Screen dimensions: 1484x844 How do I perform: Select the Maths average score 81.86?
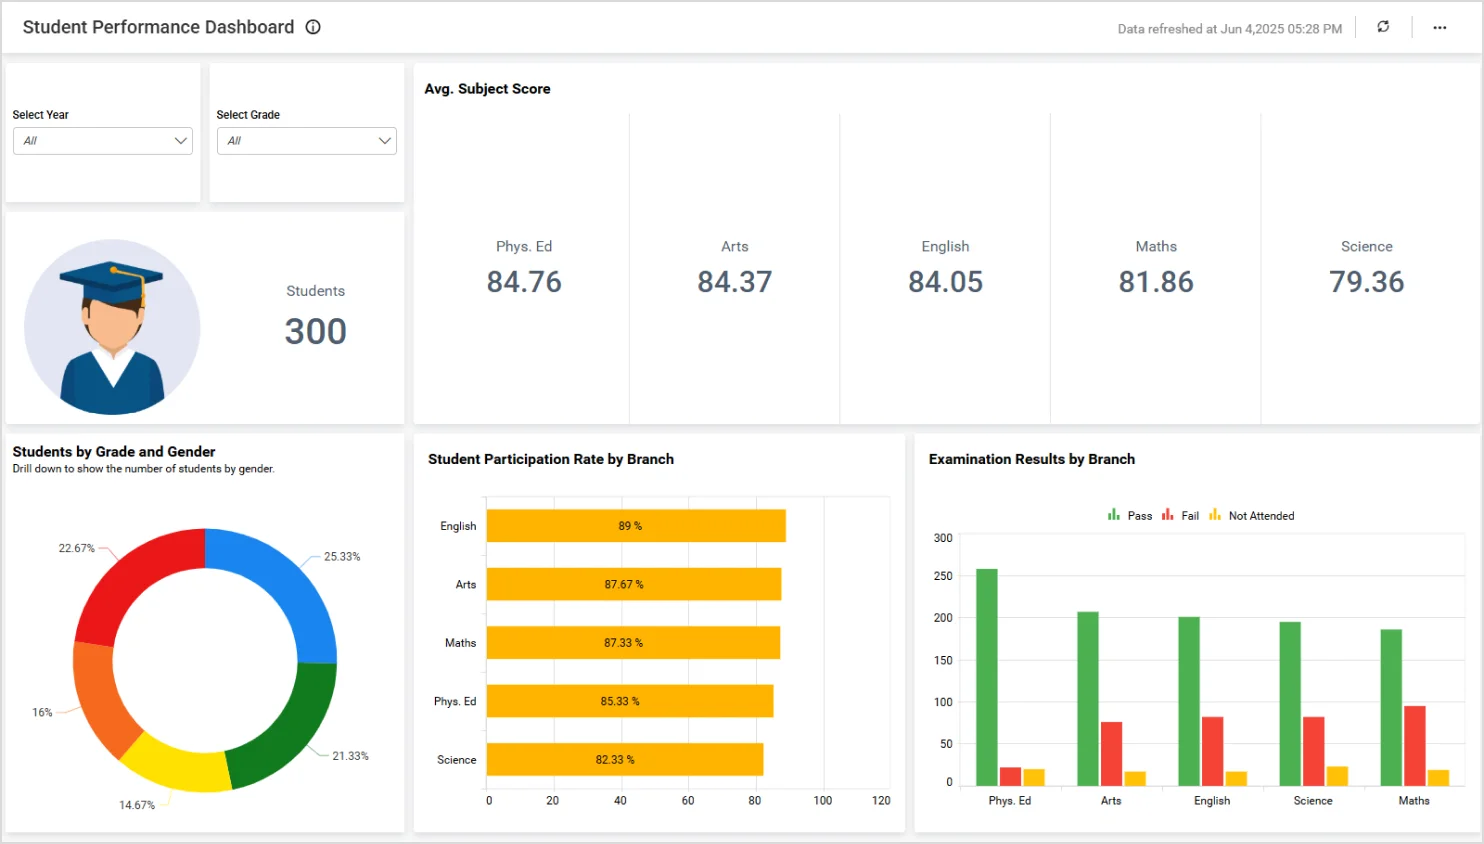1156,282
